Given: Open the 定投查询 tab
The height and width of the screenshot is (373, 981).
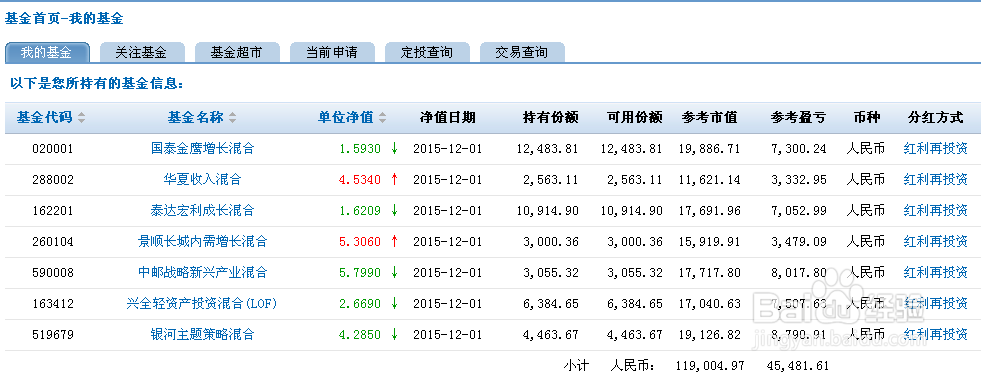Looking at the screenshot, I should point(427,53).
